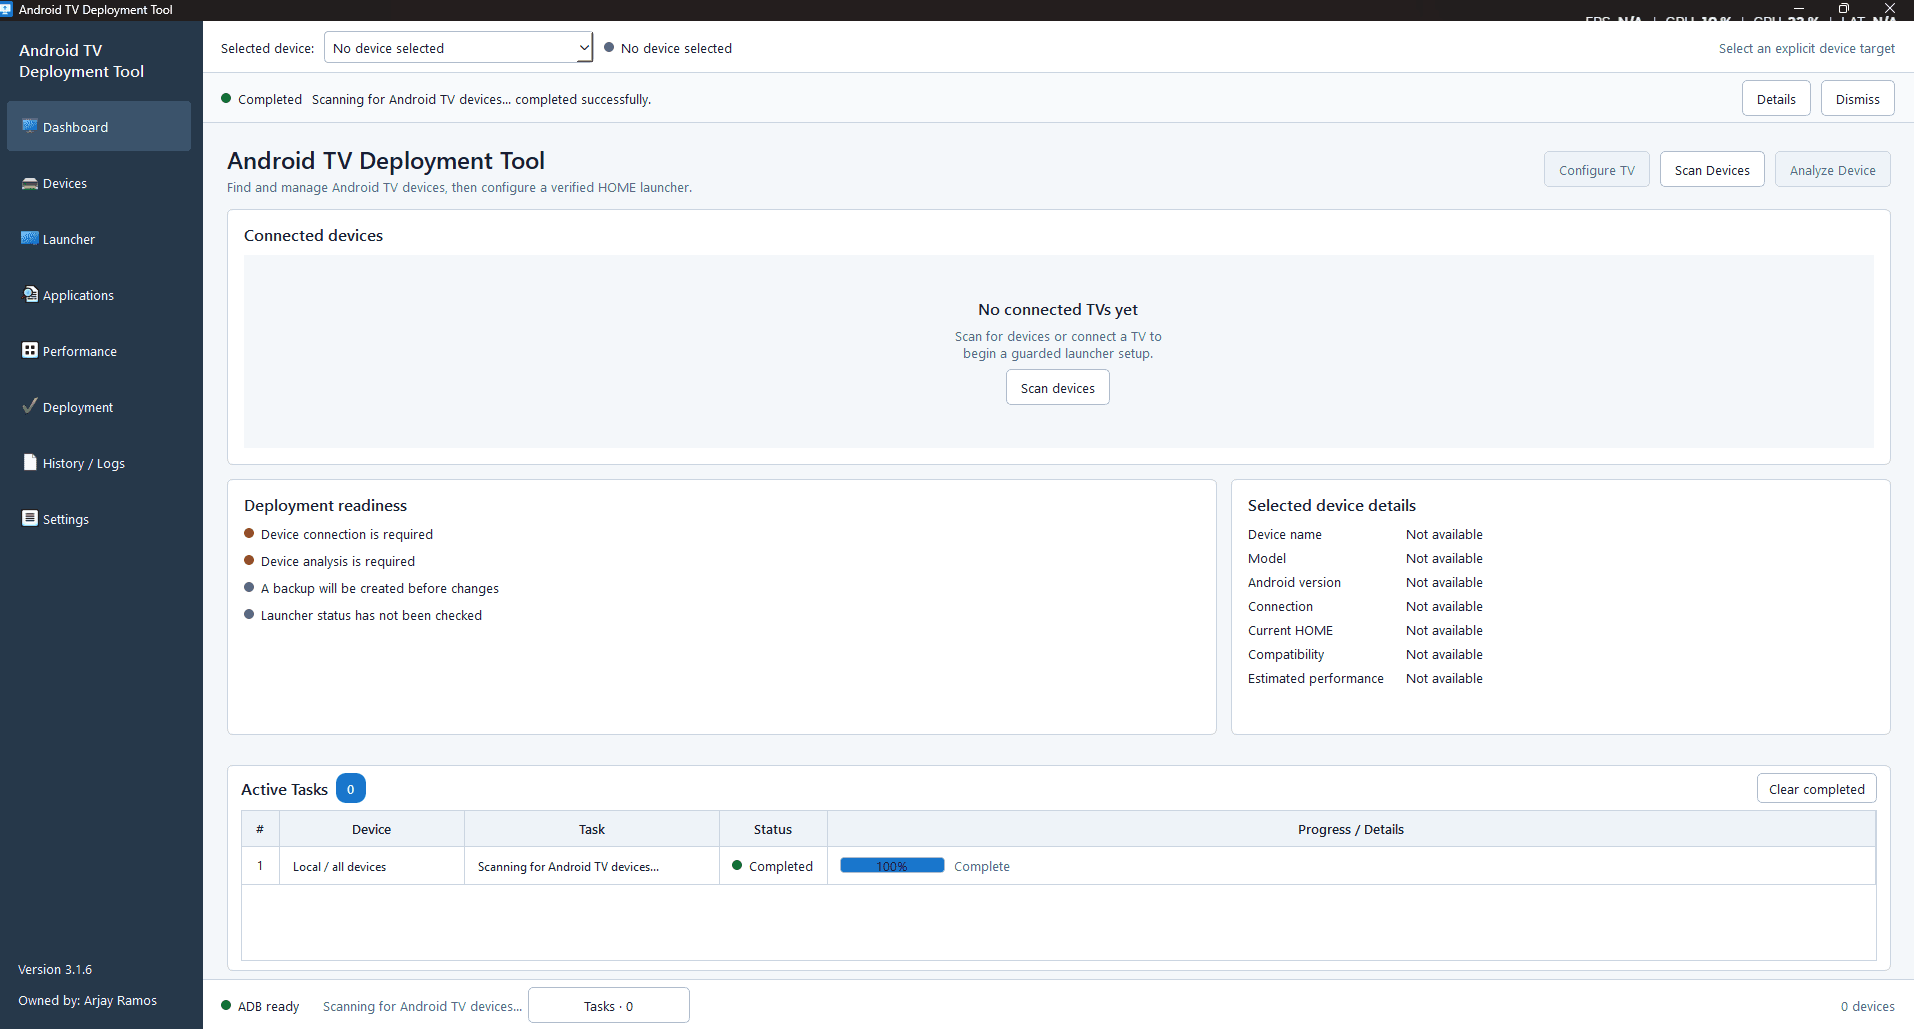Switch to the Performance section label
Viewport: 1914px width, 1029px height.
click(x=80, y=352)
